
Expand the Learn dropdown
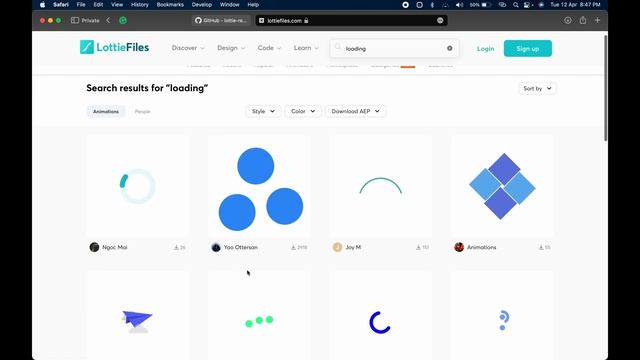click(306, 48)
